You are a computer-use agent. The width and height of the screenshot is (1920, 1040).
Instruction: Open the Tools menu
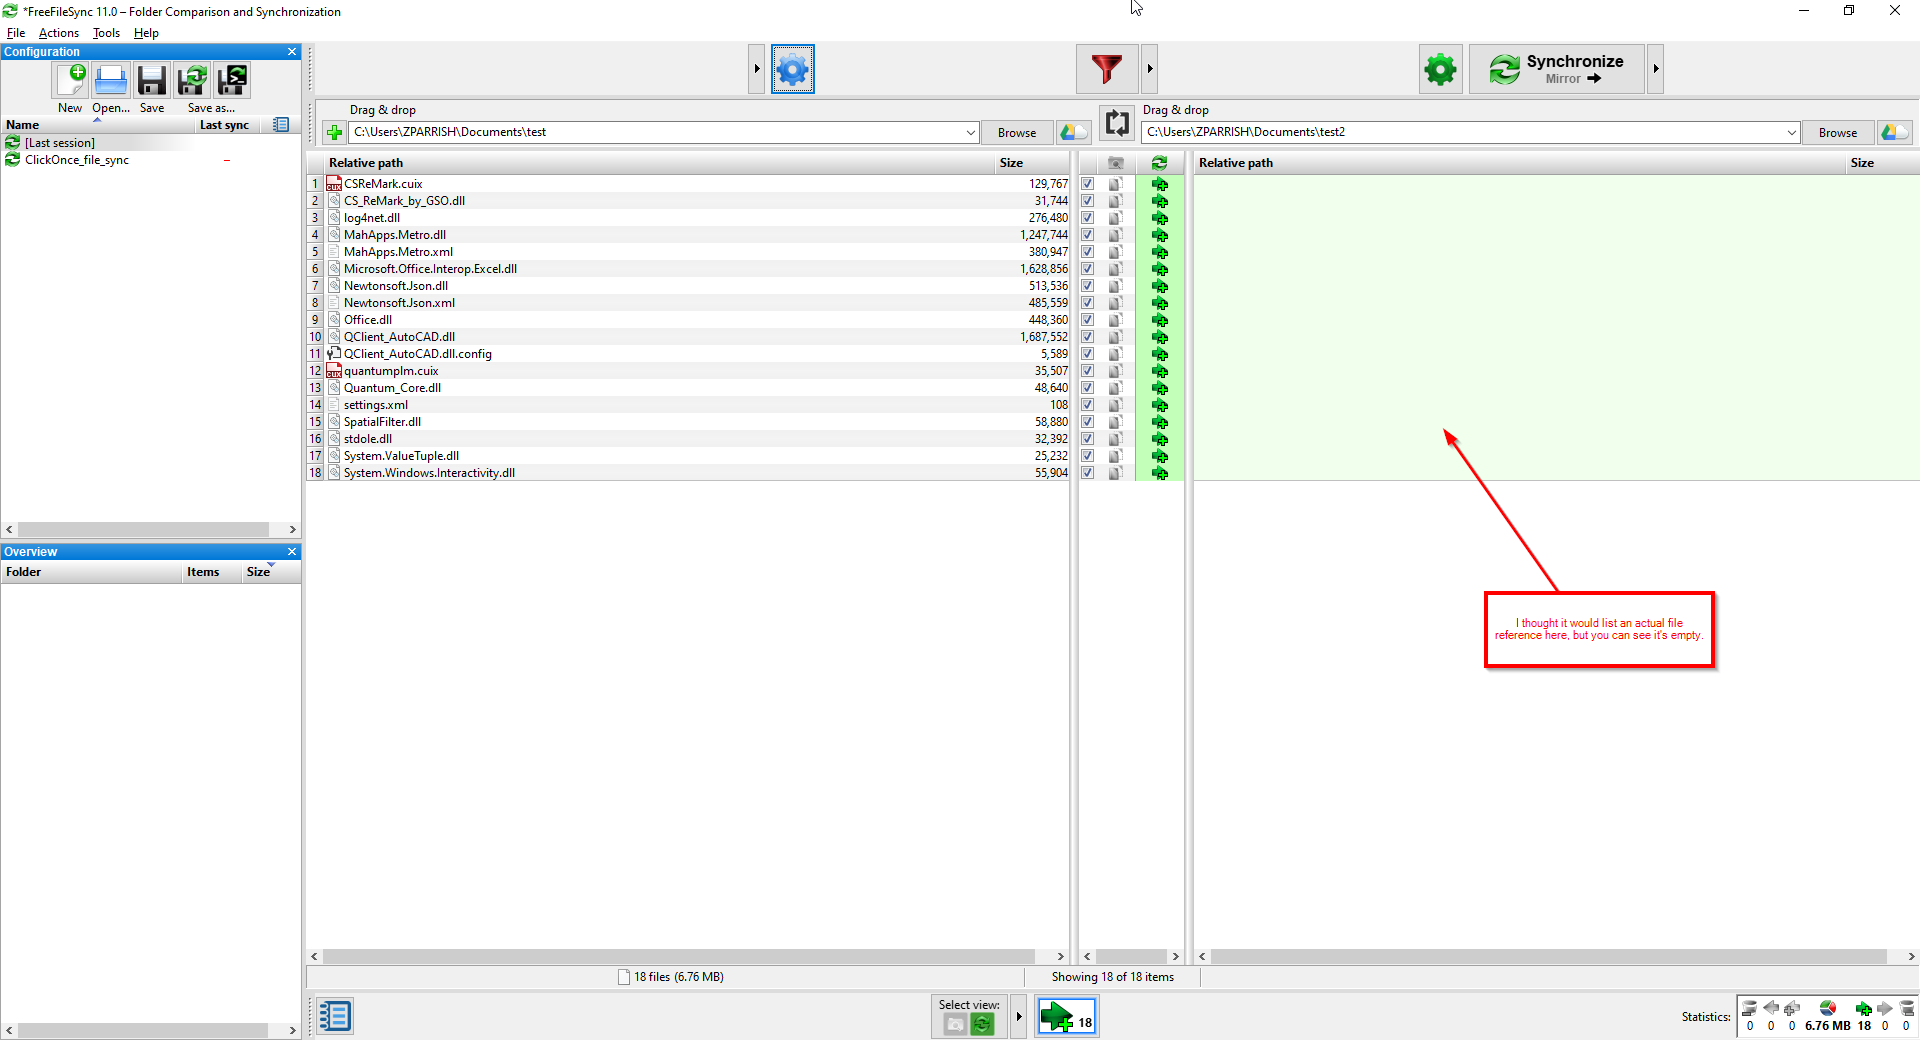[106, 33]
